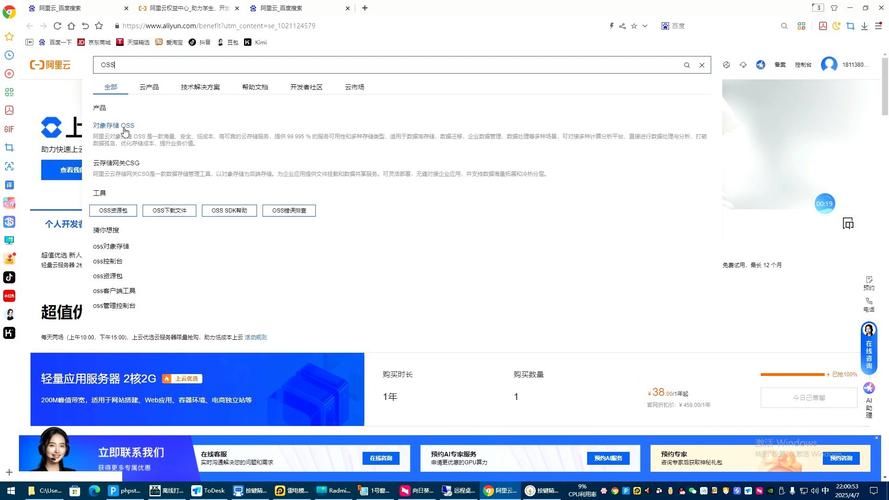Screen dimensions: 889x500
Task: Switch to the 云产品 tab
Action: 149,87
